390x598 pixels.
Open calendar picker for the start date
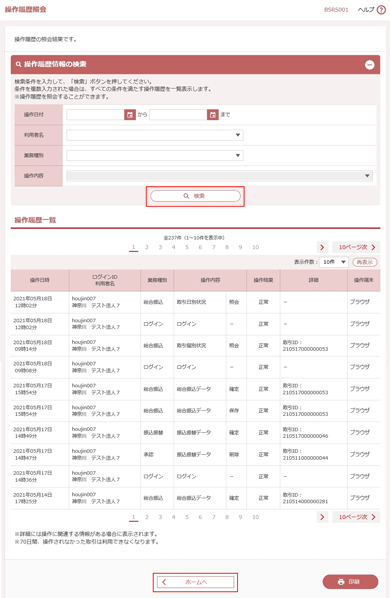130,114
